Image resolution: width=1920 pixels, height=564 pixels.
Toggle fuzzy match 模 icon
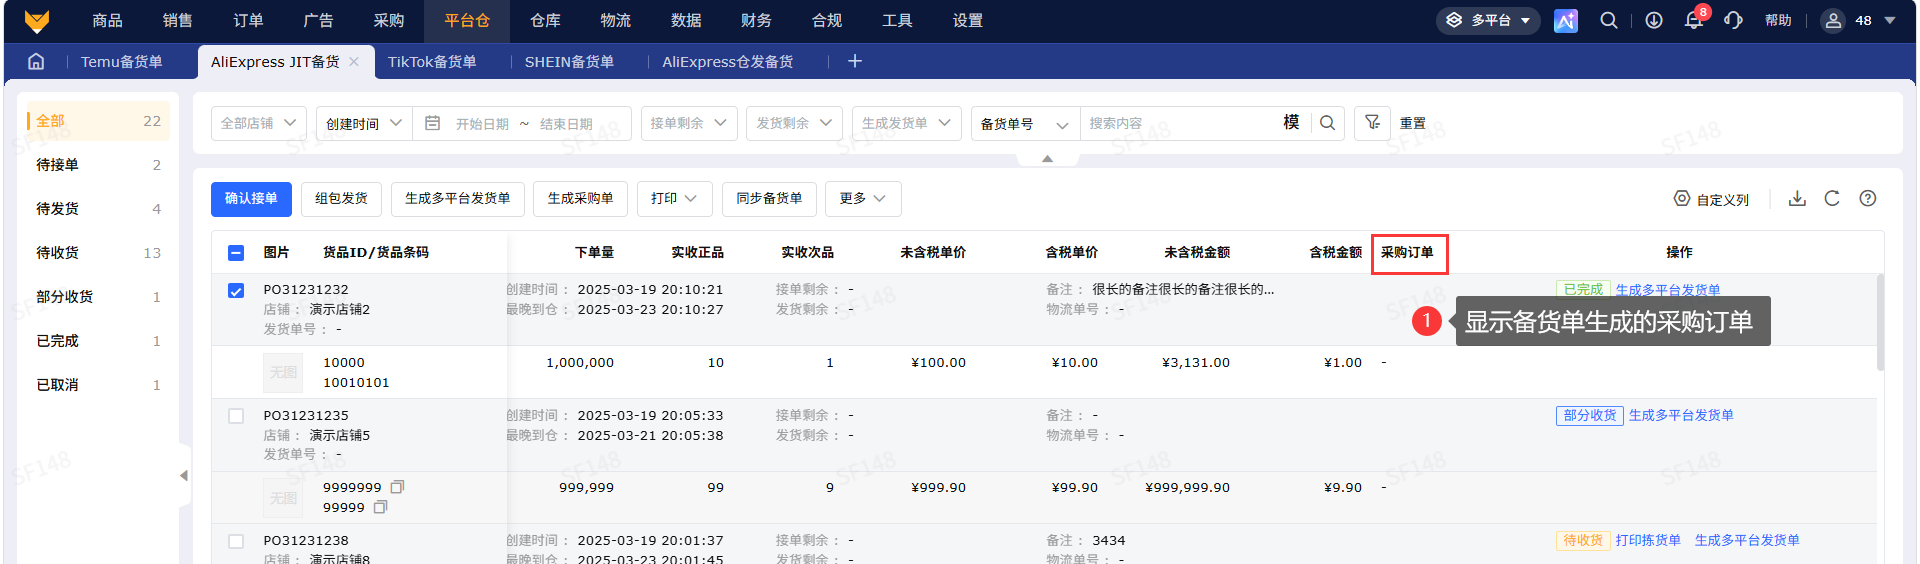click(1291, 122)
